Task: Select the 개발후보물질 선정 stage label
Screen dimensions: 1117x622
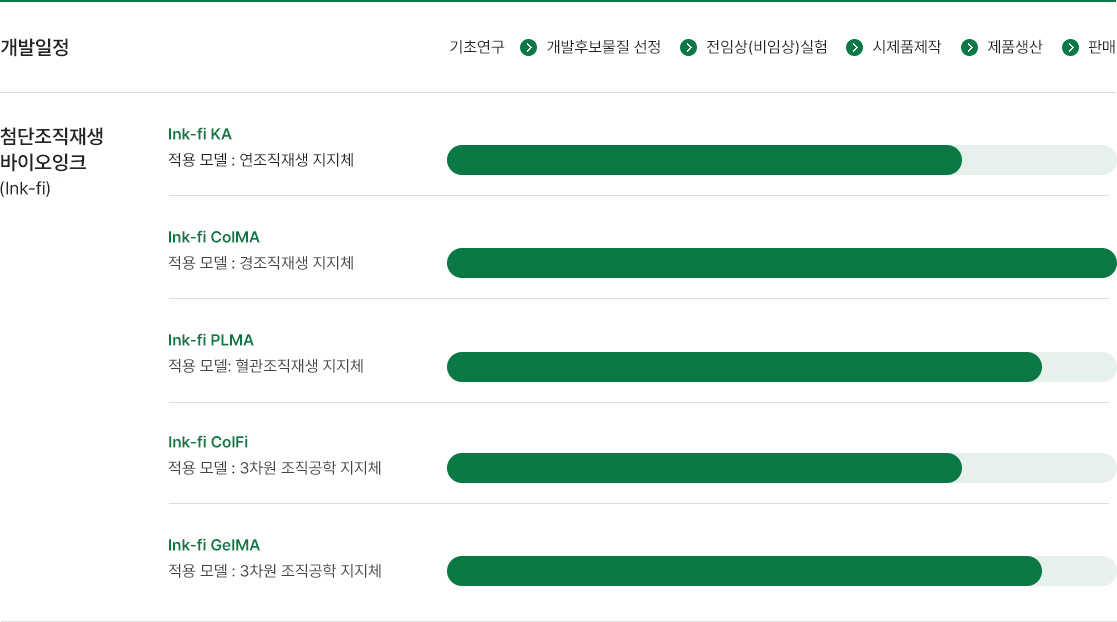Action: [x=603, y=47]
